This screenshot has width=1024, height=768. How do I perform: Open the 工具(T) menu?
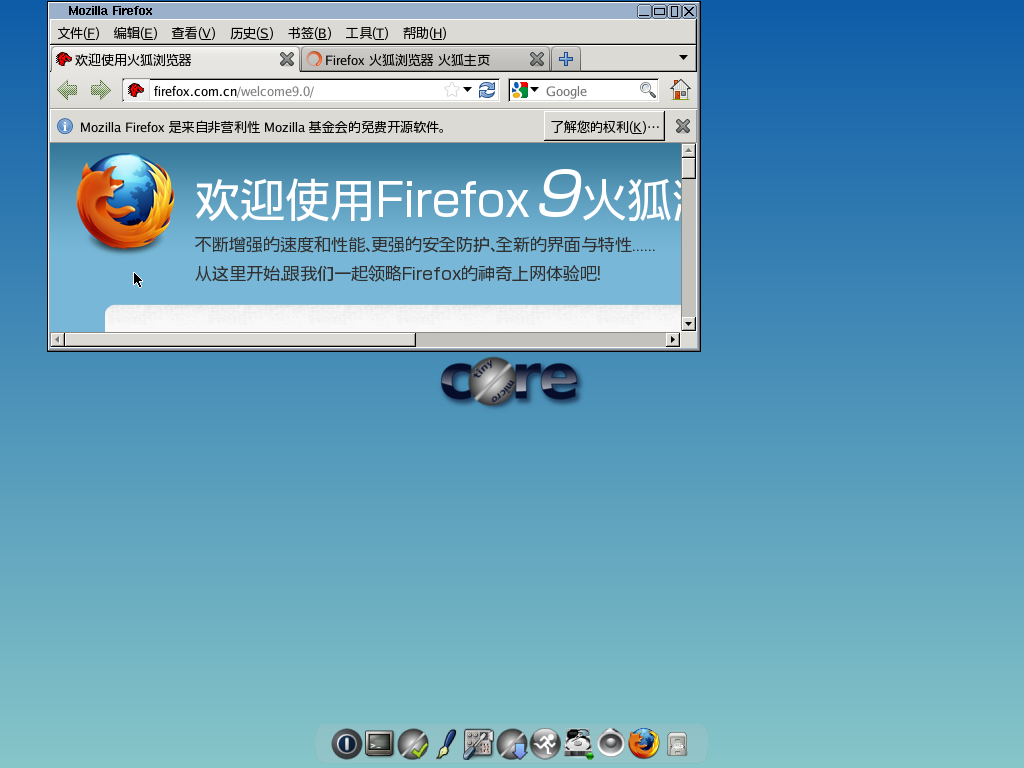coord(367,33)
